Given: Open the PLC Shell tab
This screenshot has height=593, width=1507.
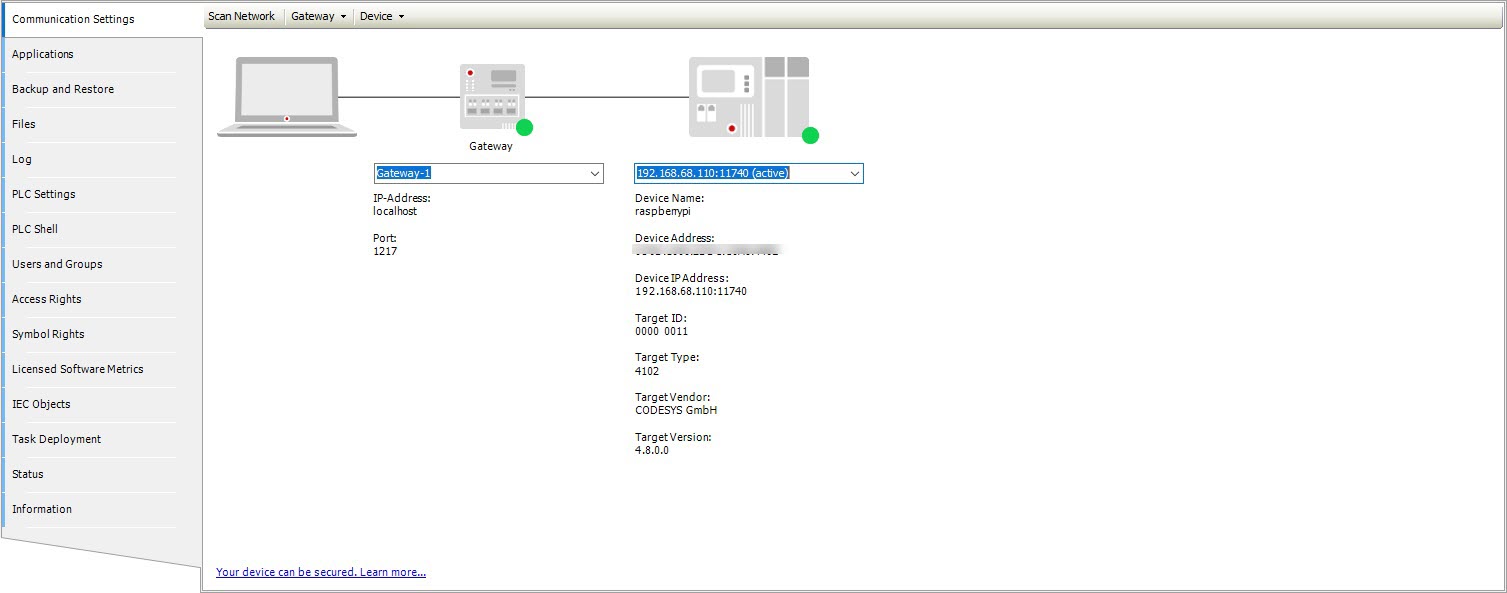Looking at the screenshot, I should (34, 229).
